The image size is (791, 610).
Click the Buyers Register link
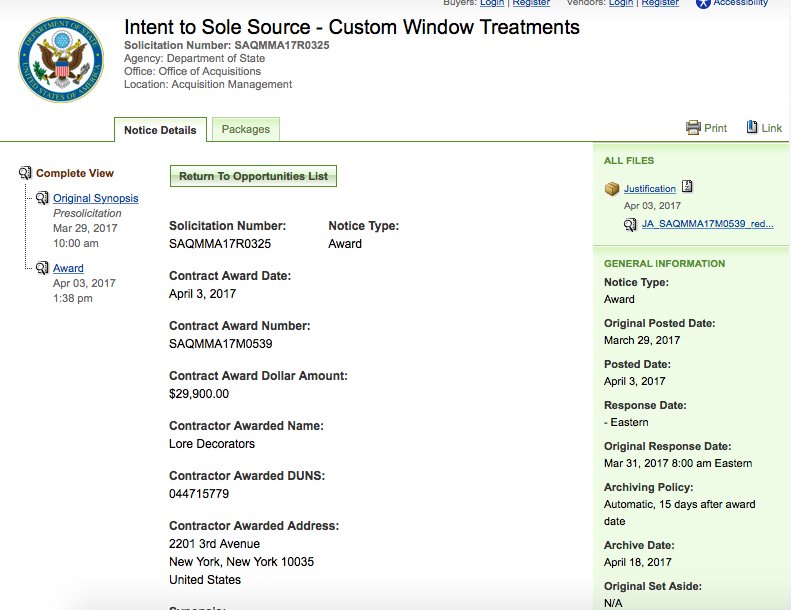coord(531,3)
